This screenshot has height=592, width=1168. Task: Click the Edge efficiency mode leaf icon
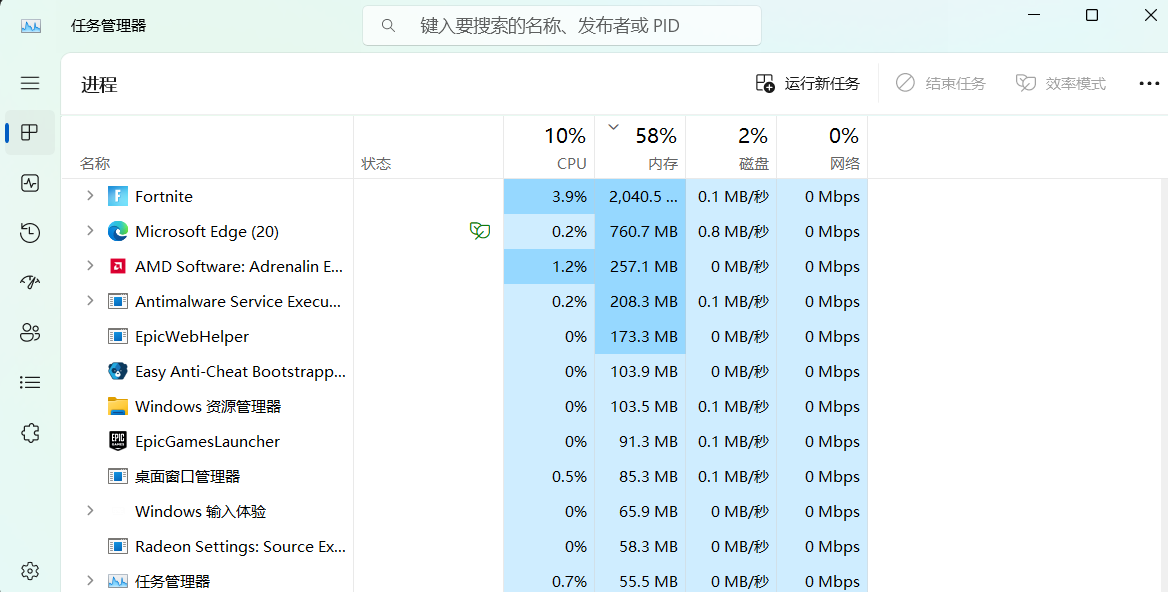coord(480,232)
